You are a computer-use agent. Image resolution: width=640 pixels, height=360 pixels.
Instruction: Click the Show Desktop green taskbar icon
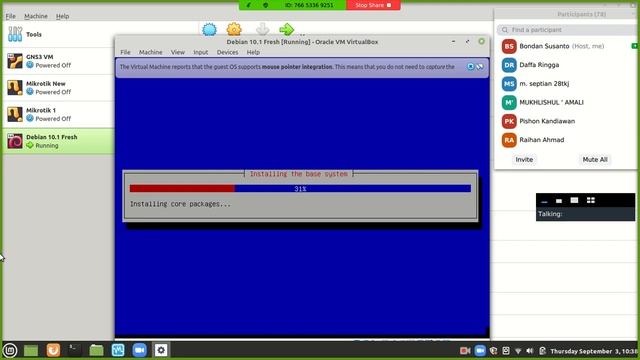tap(31, 350)
